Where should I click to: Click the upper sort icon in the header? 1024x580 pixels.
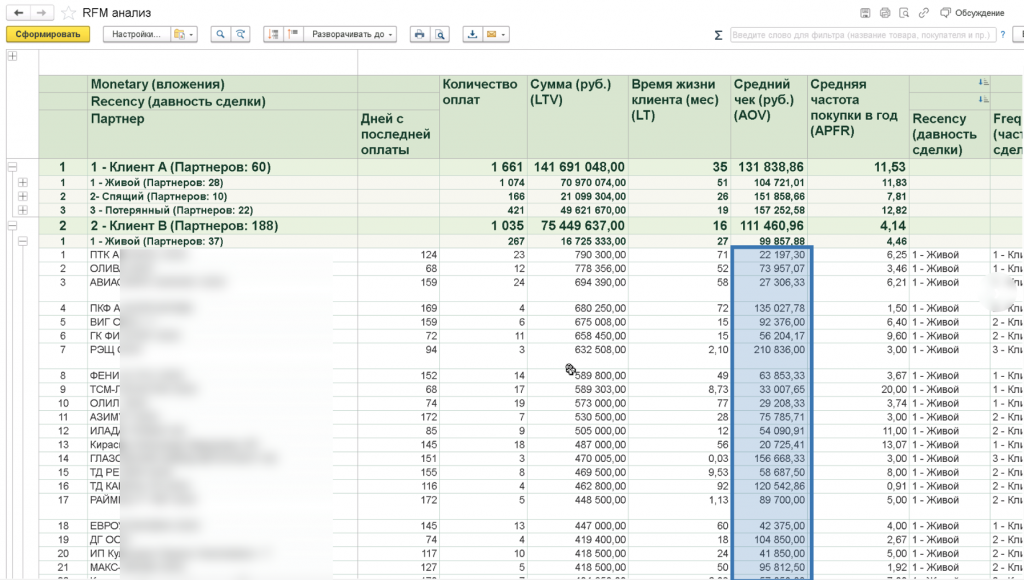[x=984, y=82]
